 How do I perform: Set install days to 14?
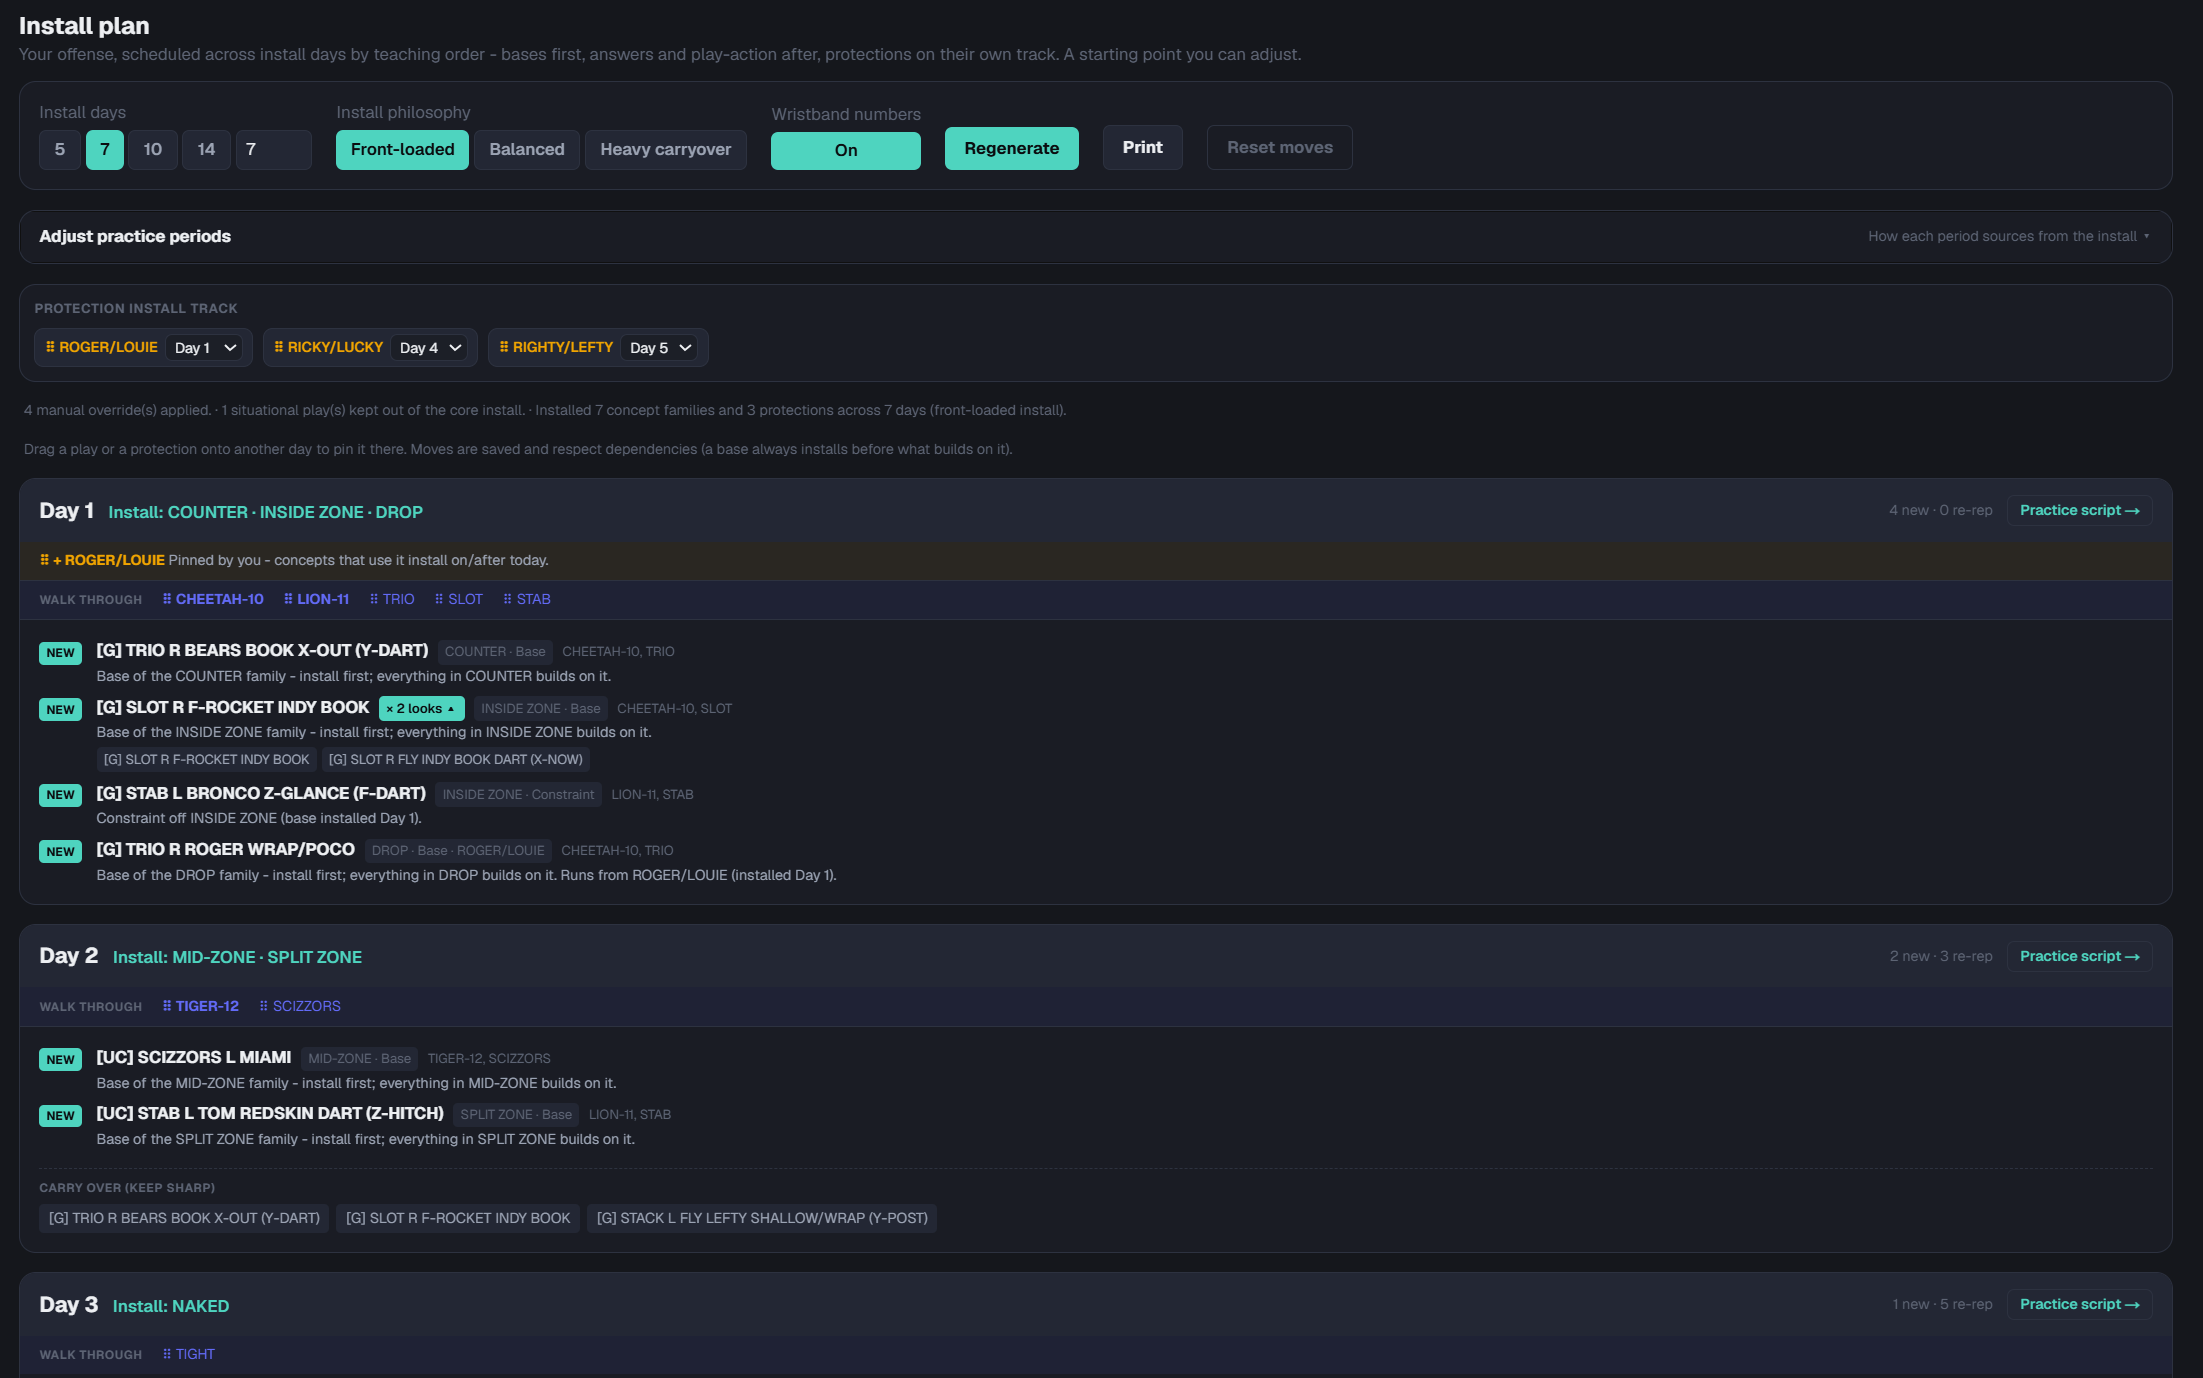click(x=206, y=149)
